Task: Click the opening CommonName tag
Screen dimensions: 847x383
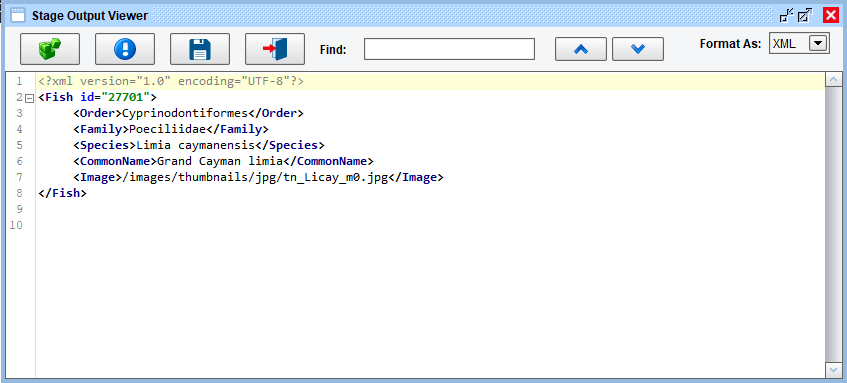Action: tap(115, 161)
